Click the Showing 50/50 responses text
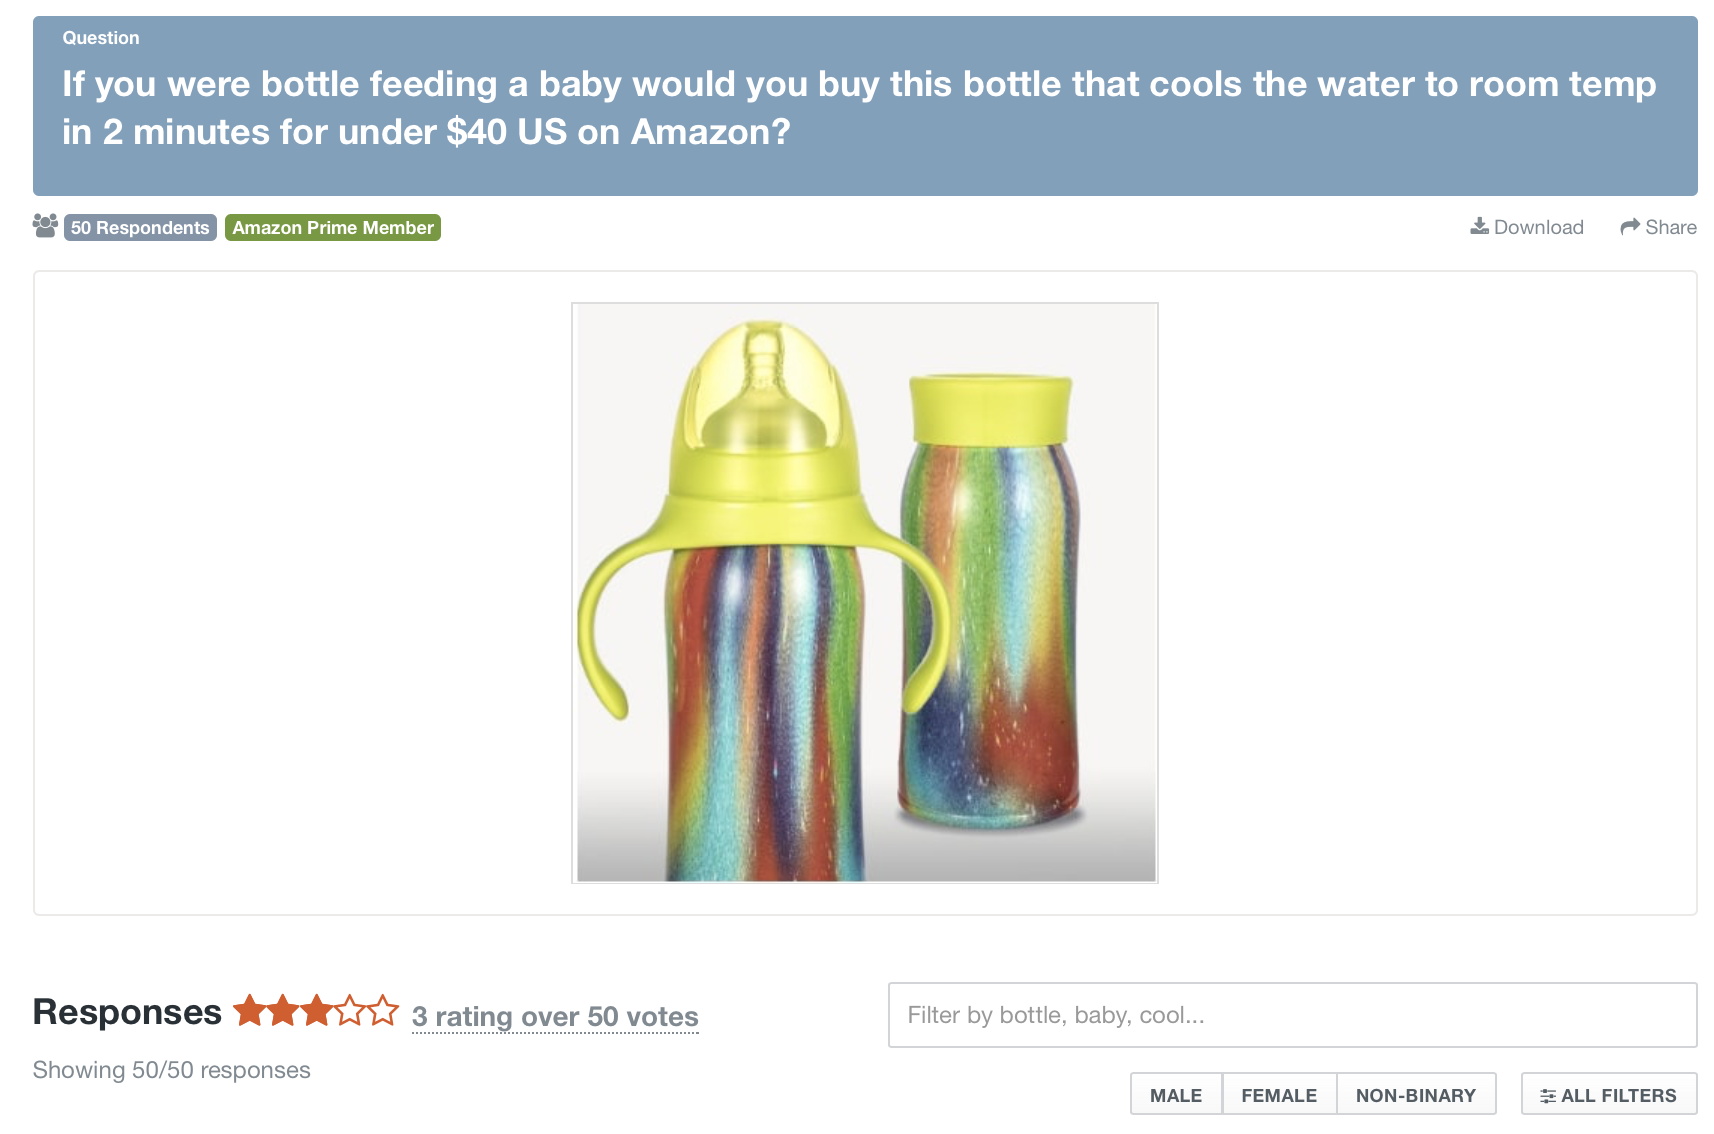Image resolution: width=1714 pixels, height=1134 pixels. coord(171,1070)
